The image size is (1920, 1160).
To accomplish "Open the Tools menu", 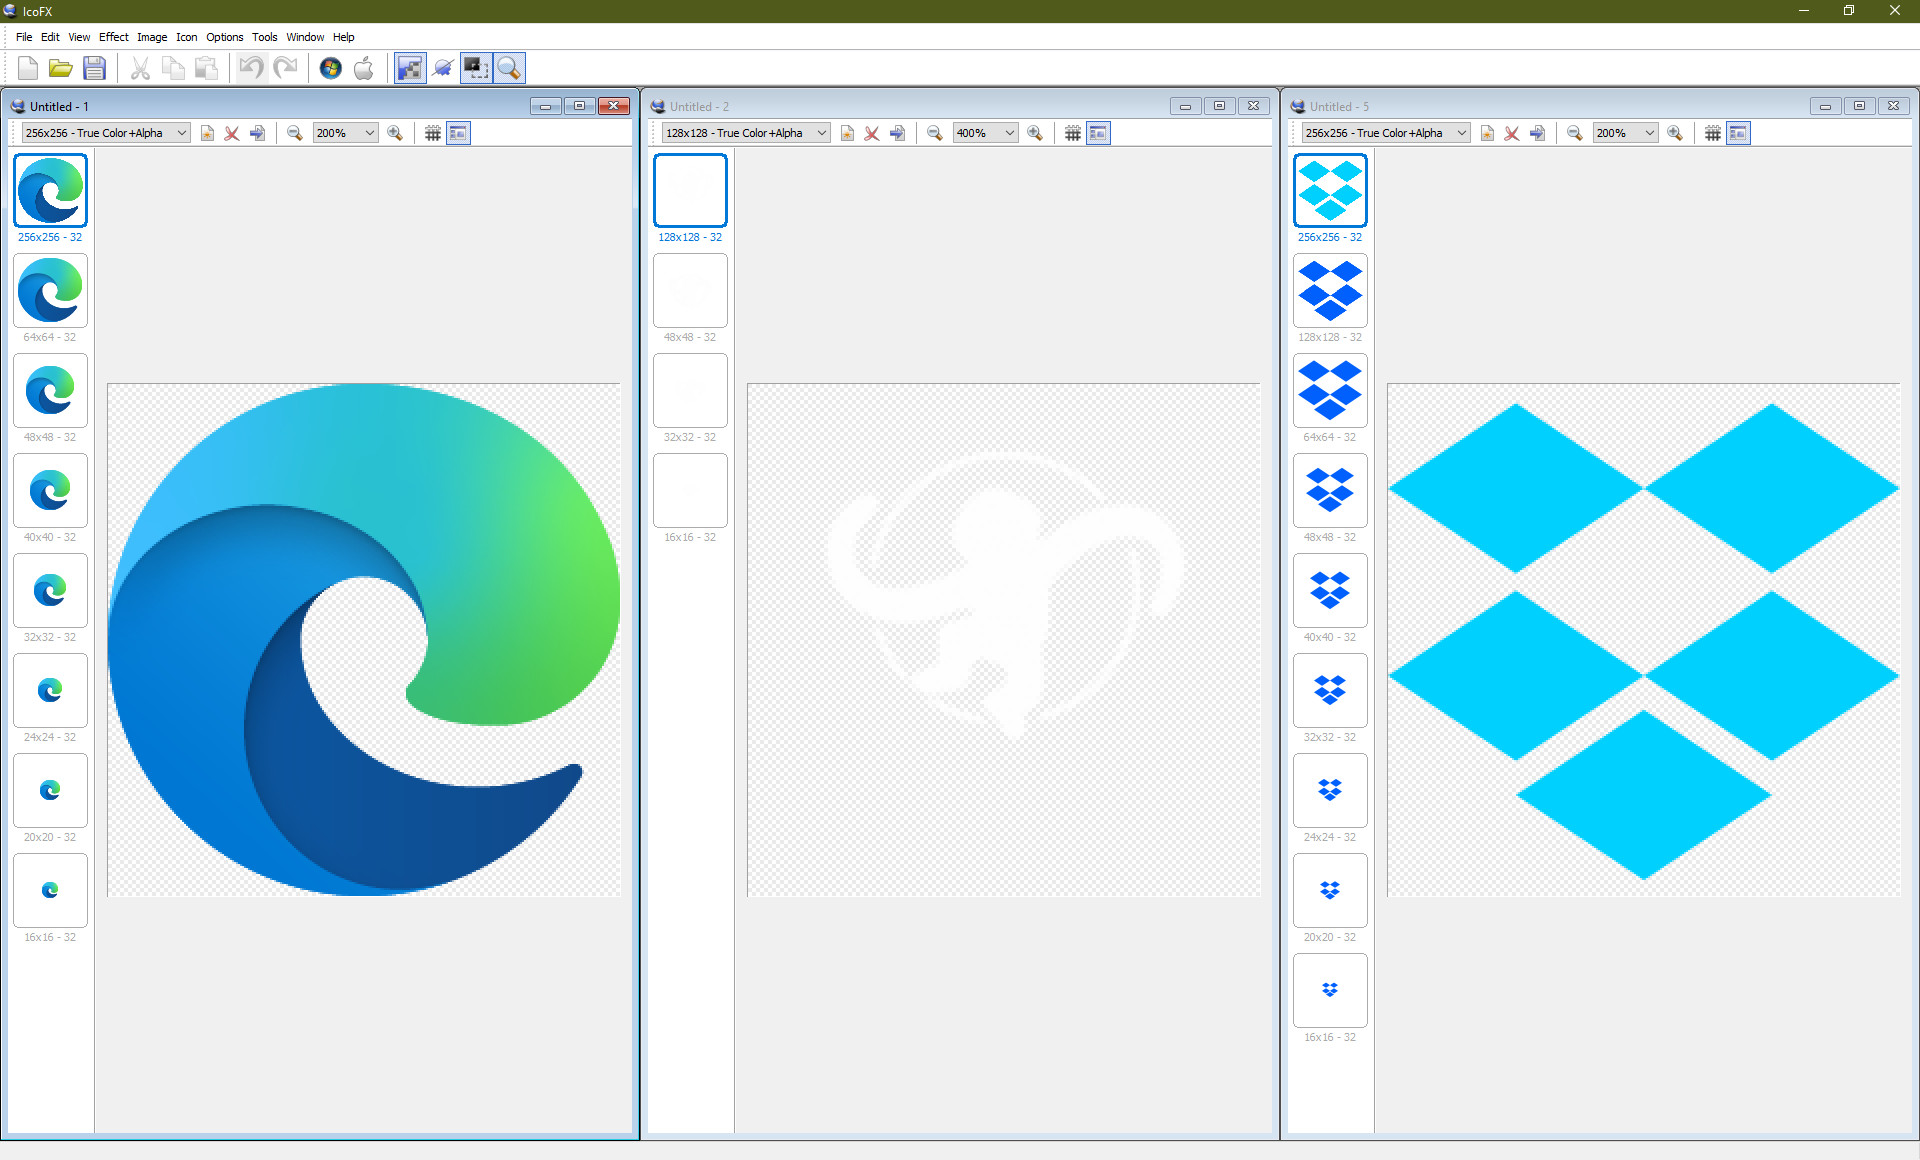I will tap(264, 37).
